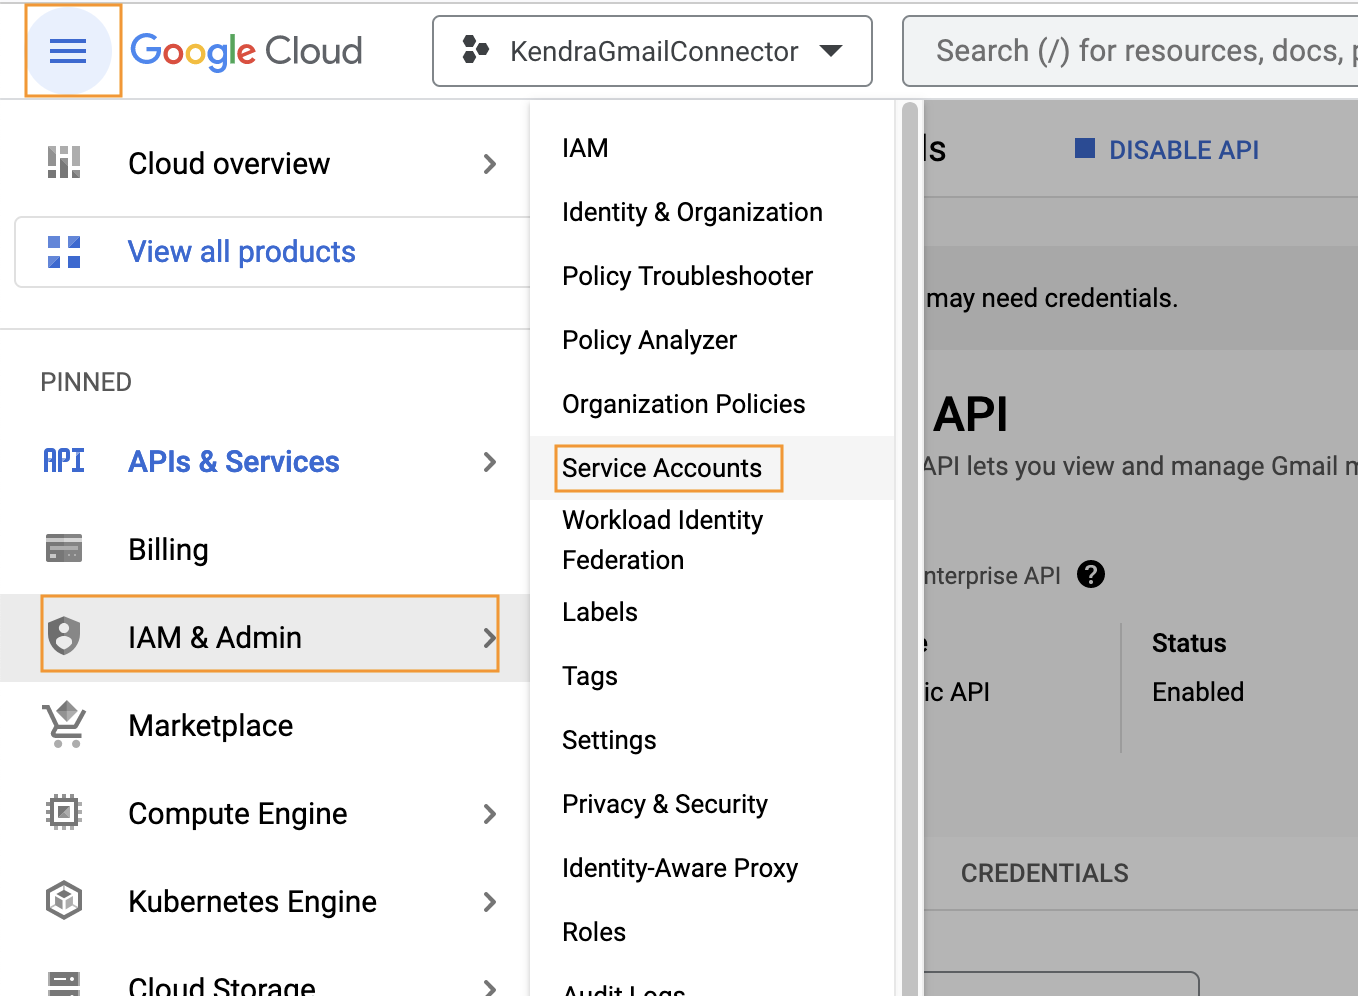Select Roles in the submenu
The height and width of the screenshot is (996, 1358).
[594, 932]
